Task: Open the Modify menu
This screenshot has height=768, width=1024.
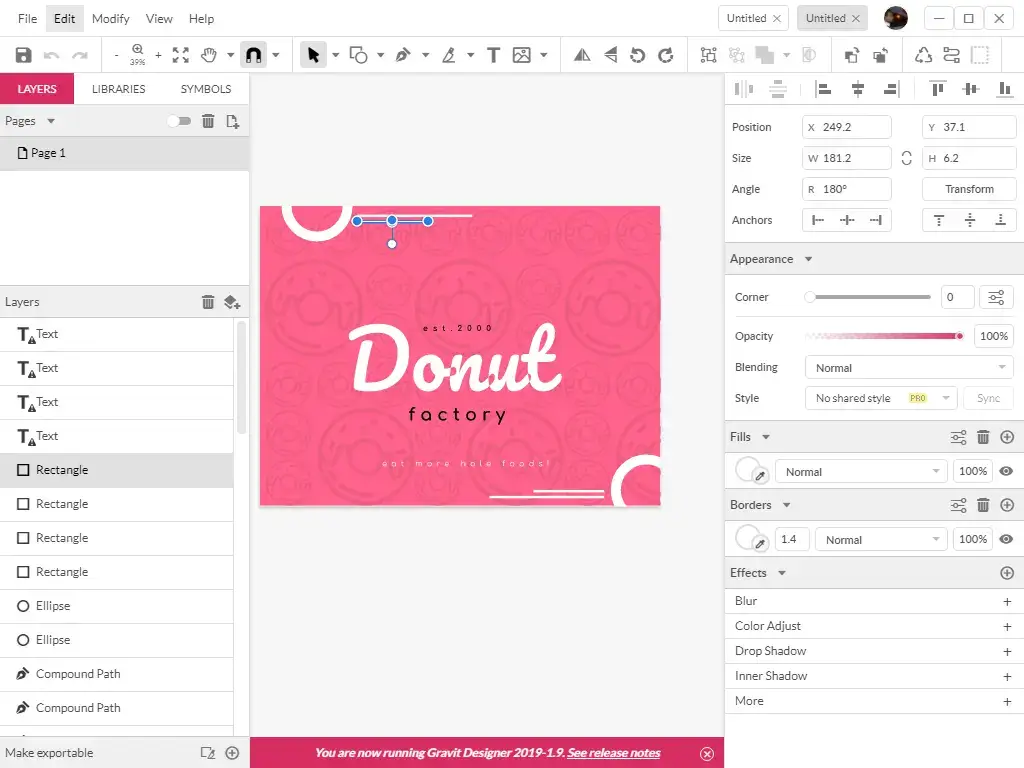Action: [110, 18]
